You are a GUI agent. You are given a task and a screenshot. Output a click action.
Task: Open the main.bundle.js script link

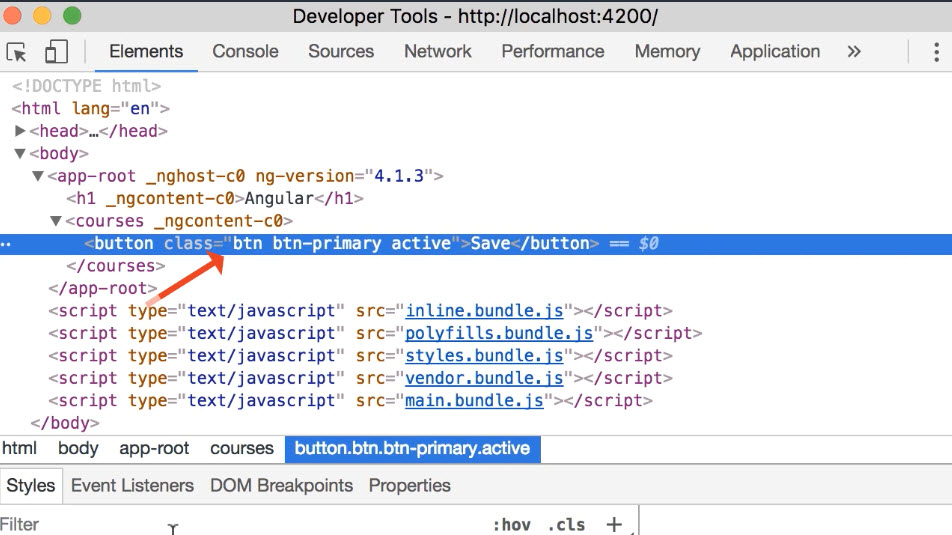tap(474, 401)
